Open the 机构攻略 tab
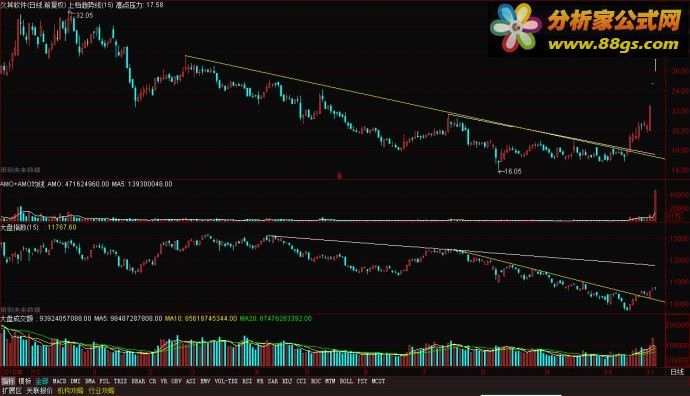 point(70,391)
